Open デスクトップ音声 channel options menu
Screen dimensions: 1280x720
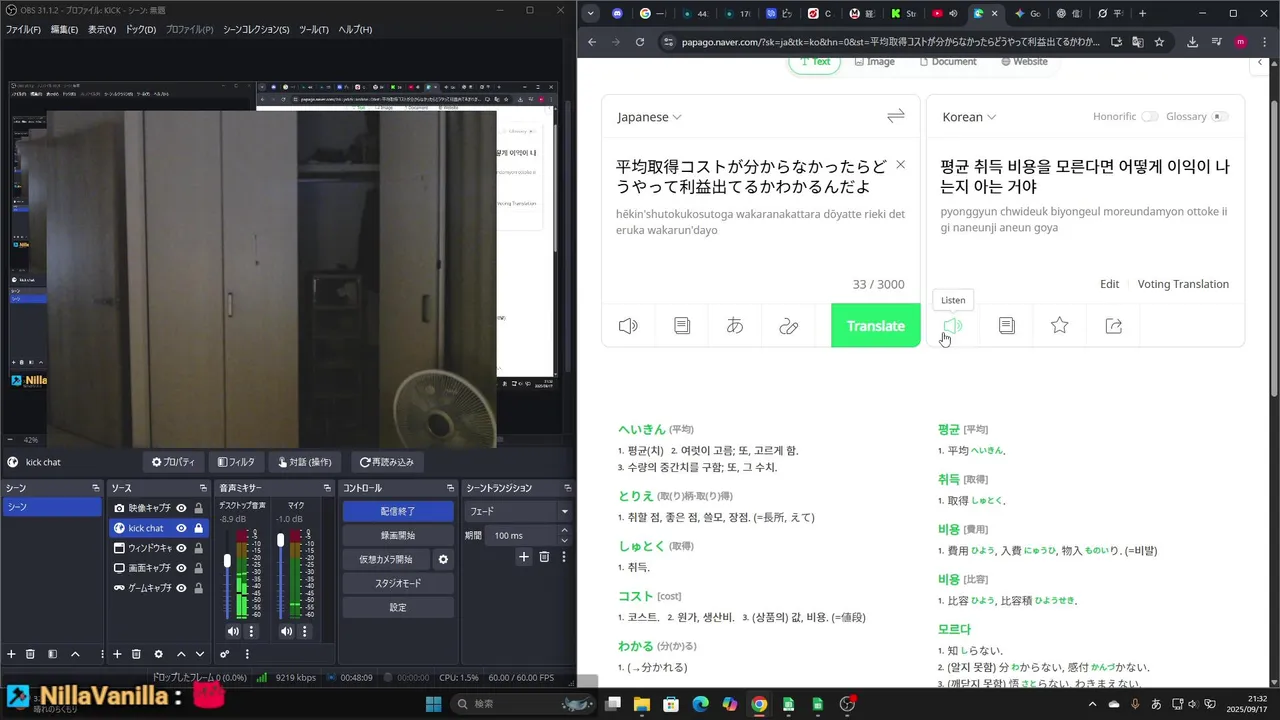coord(251,631)
